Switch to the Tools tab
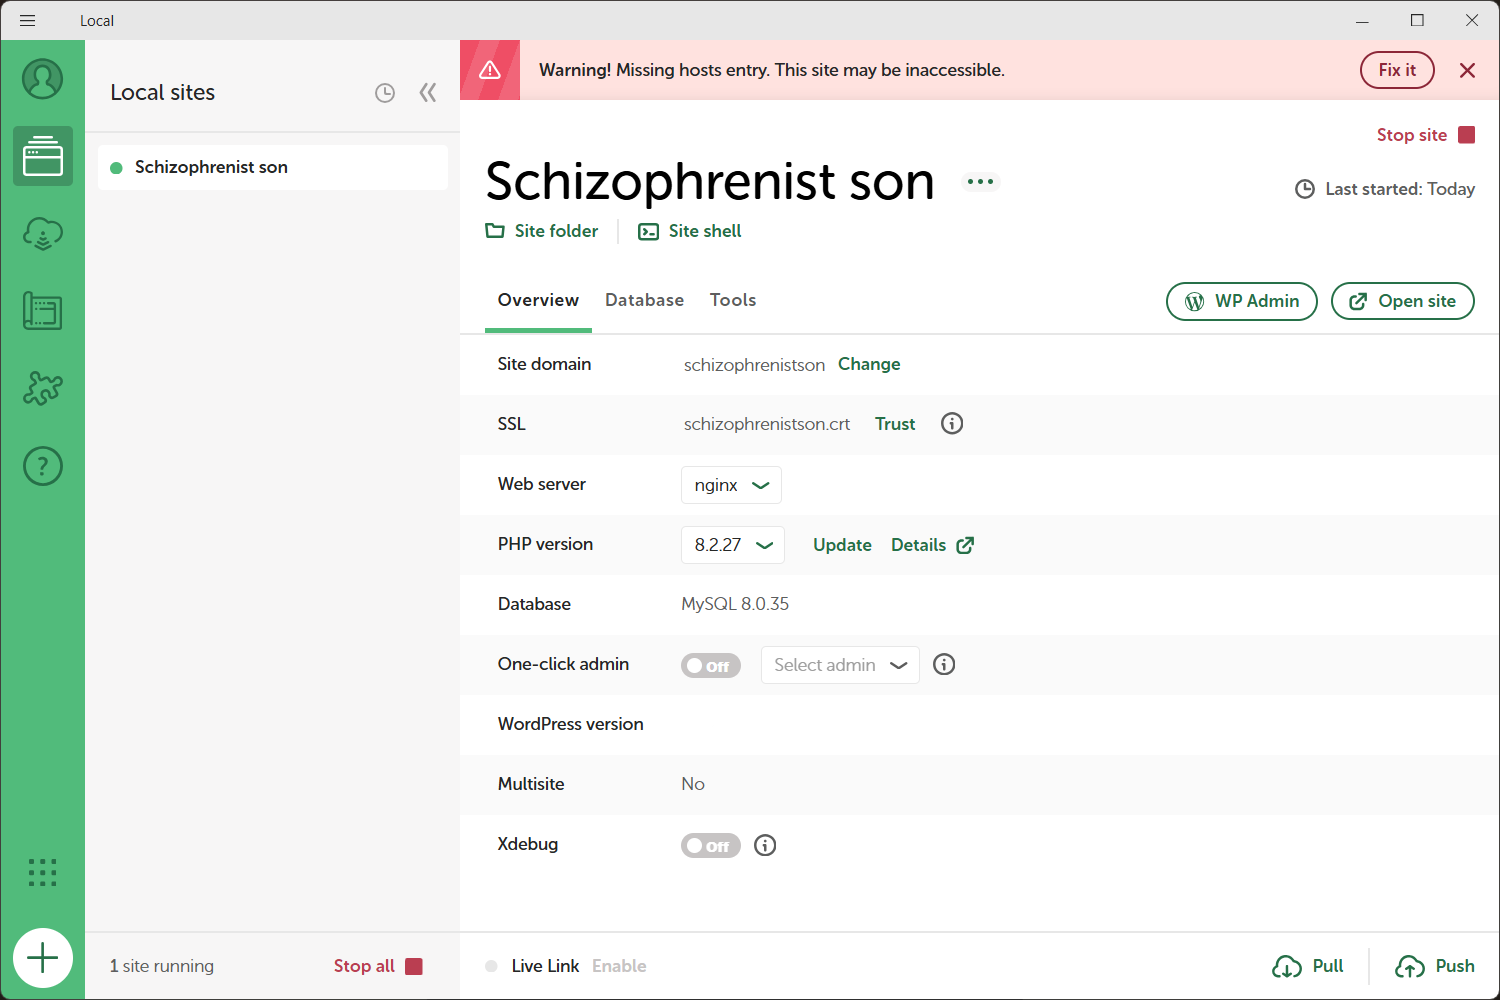The height and width of the screenshot is (1000, 1500). pos(733,300)
